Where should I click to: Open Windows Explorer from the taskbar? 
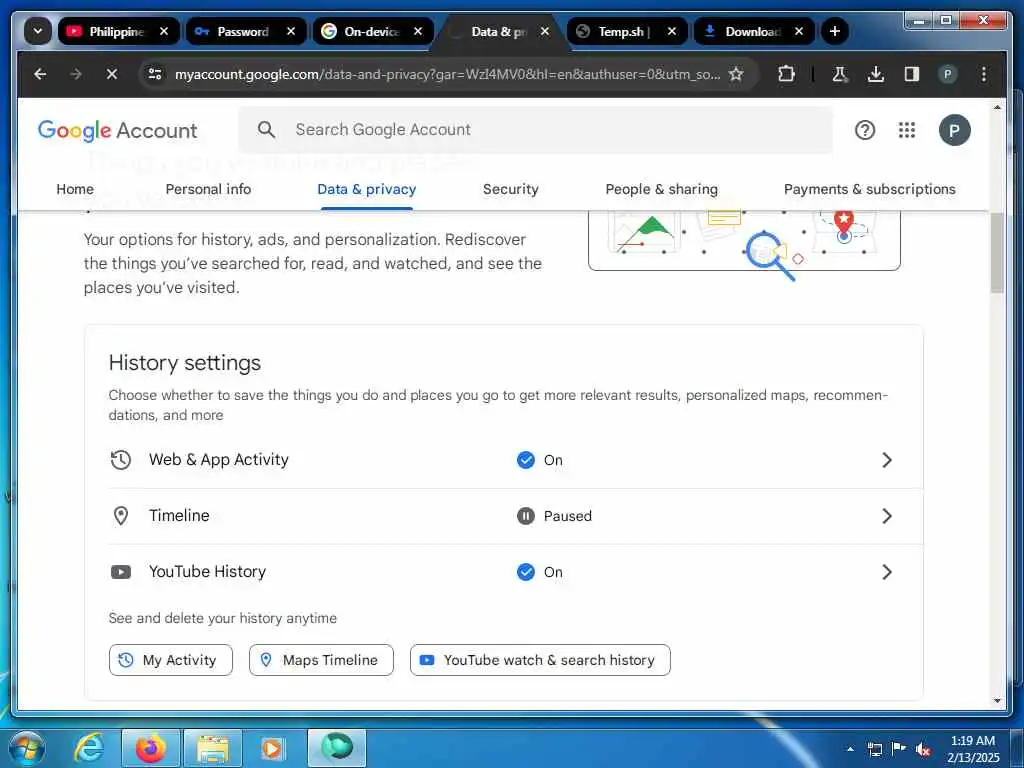pos(213,748)
